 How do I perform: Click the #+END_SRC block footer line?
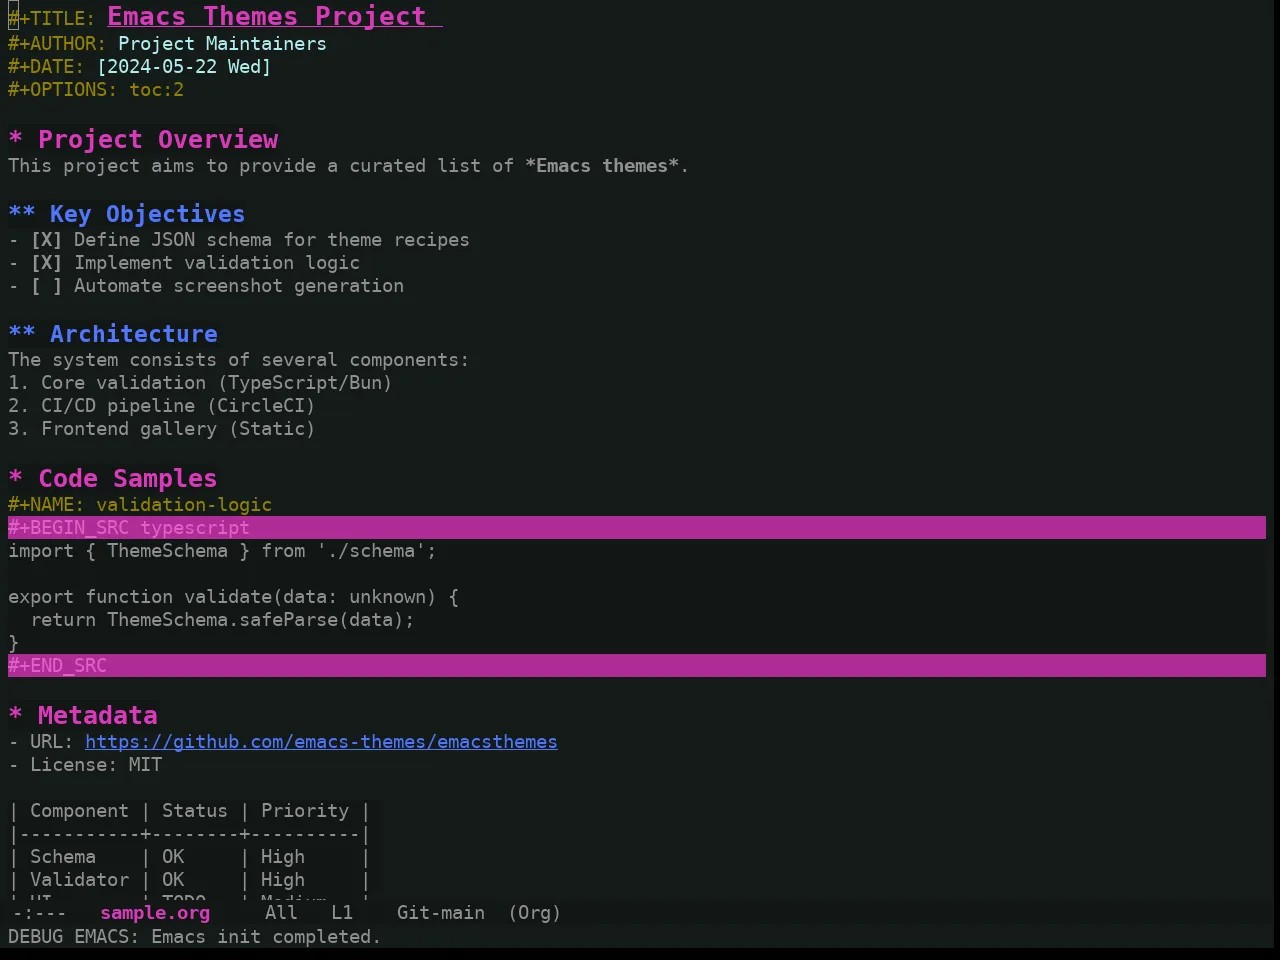[x=637, y=666]
